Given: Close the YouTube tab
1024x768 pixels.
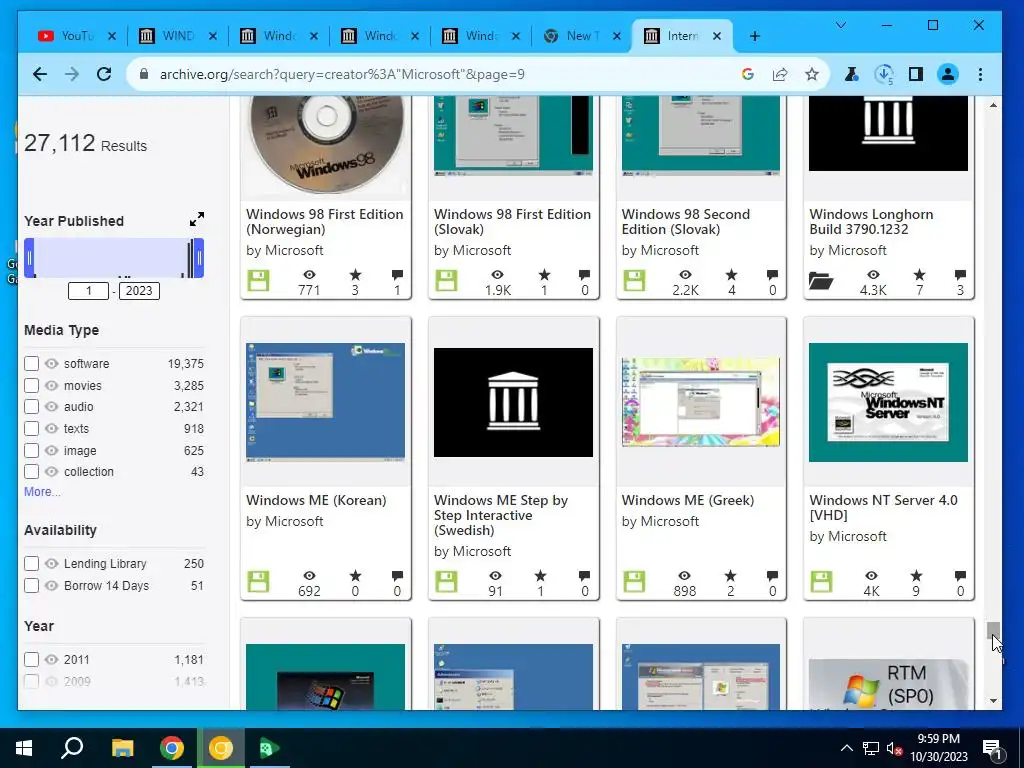Looking at the screenshot, I should point(112,36).
